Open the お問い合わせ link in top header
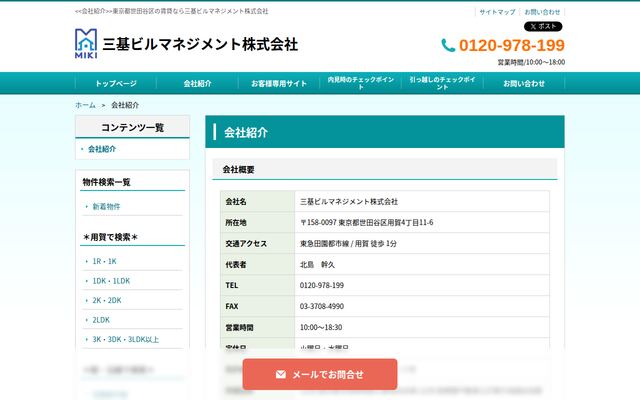Image resolution: width=640 pixels, height=400 pixels. point(542,12)
